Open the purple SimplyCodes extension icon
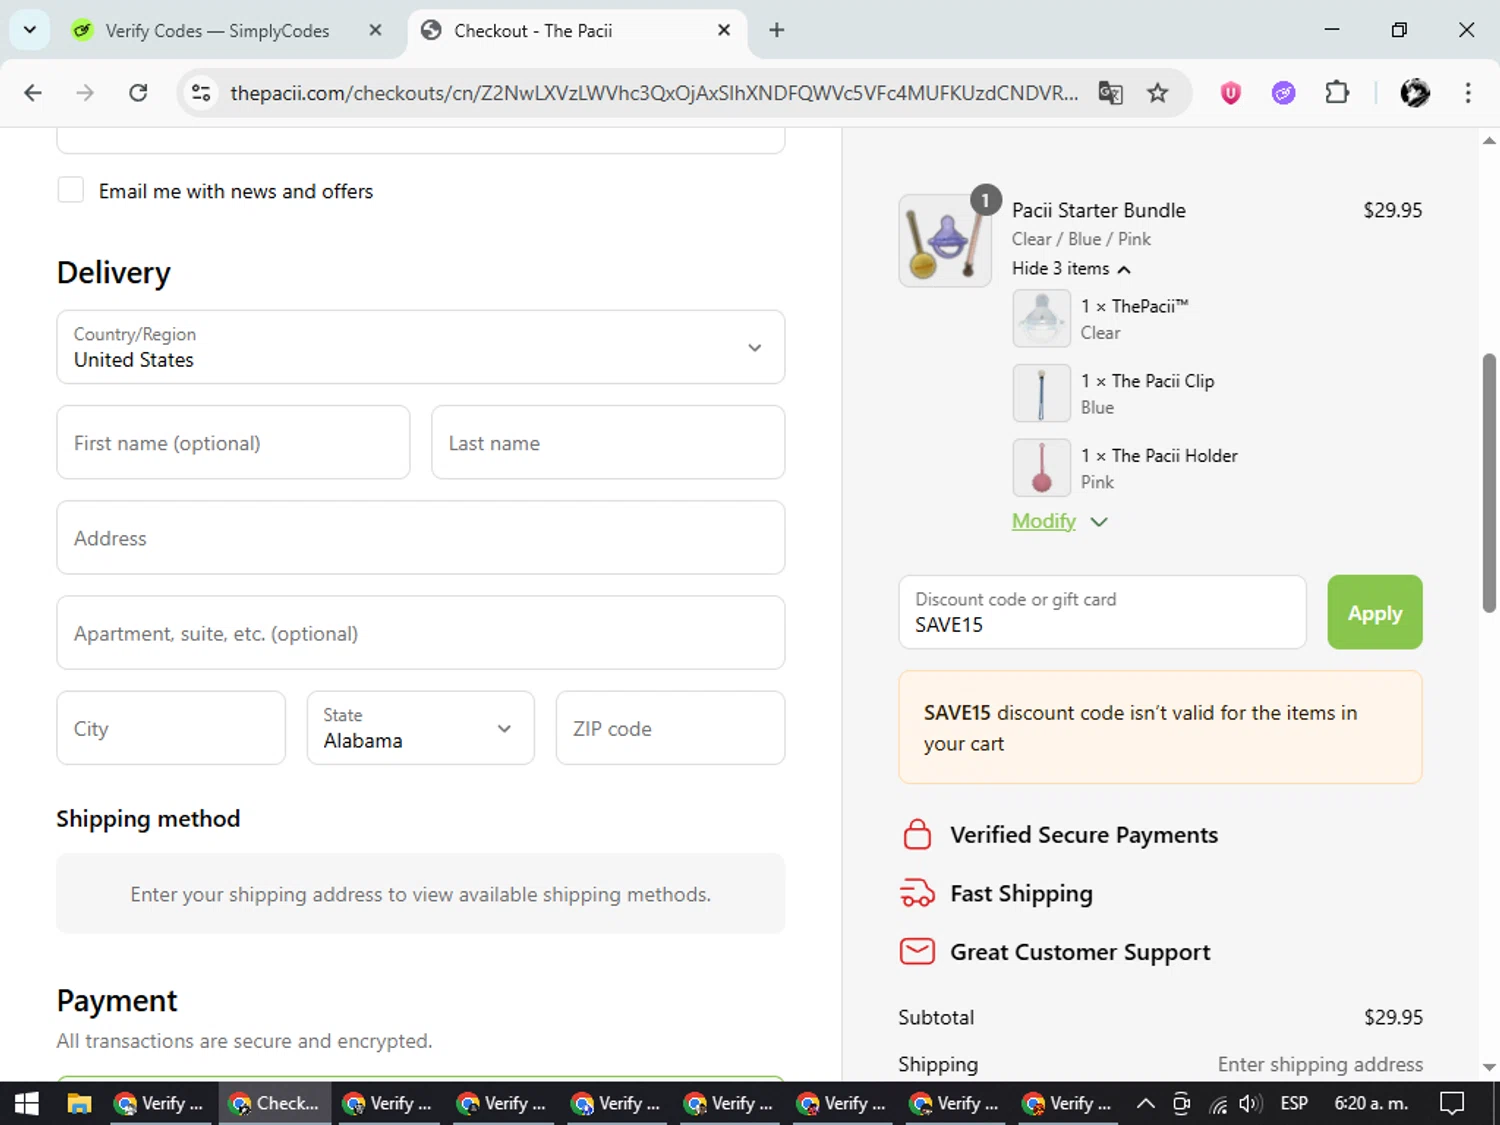1500x1125 pixels. tap(1283, 93)
